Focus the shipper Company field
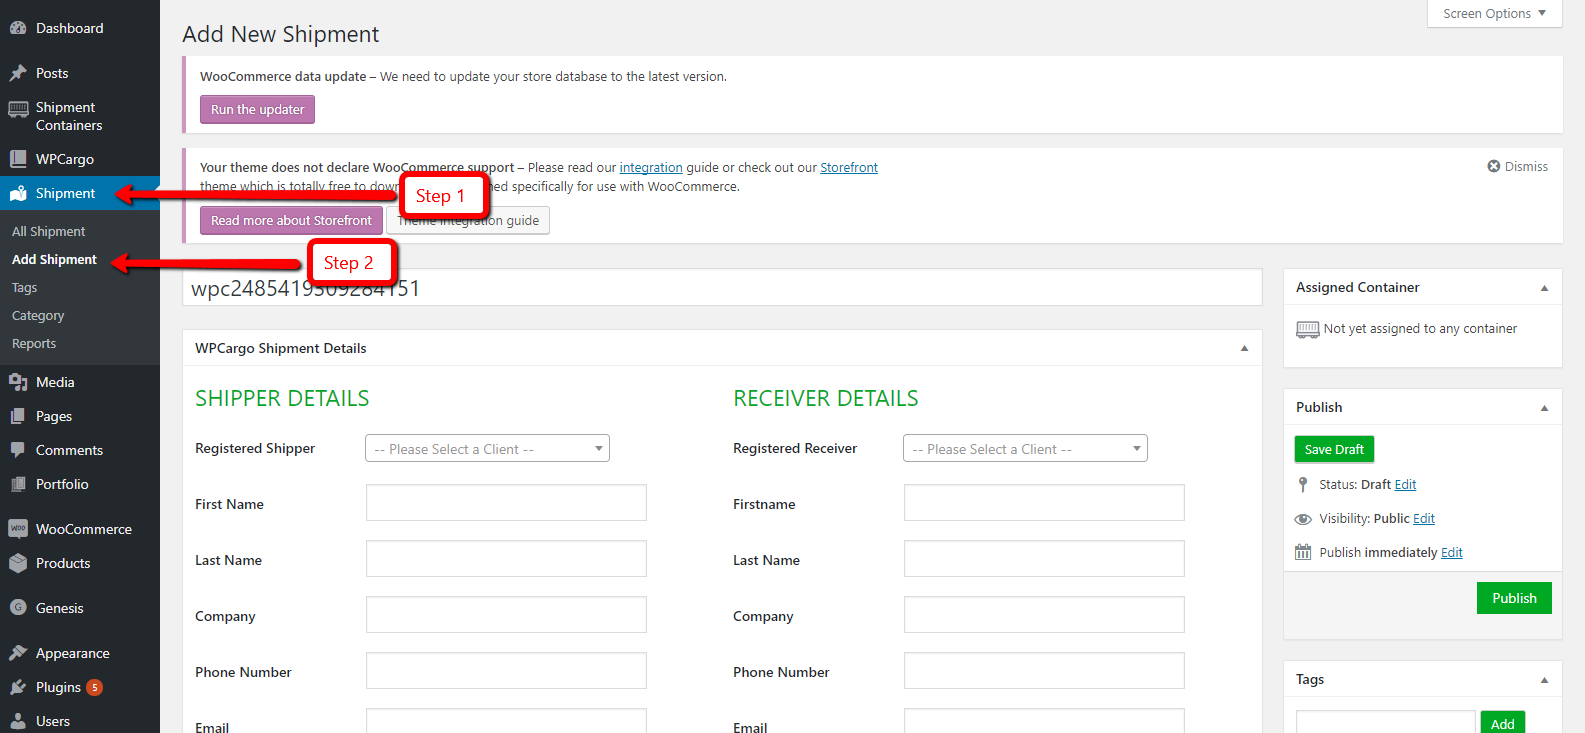This screenshot has width=1585, height=733. pos(506,615)
